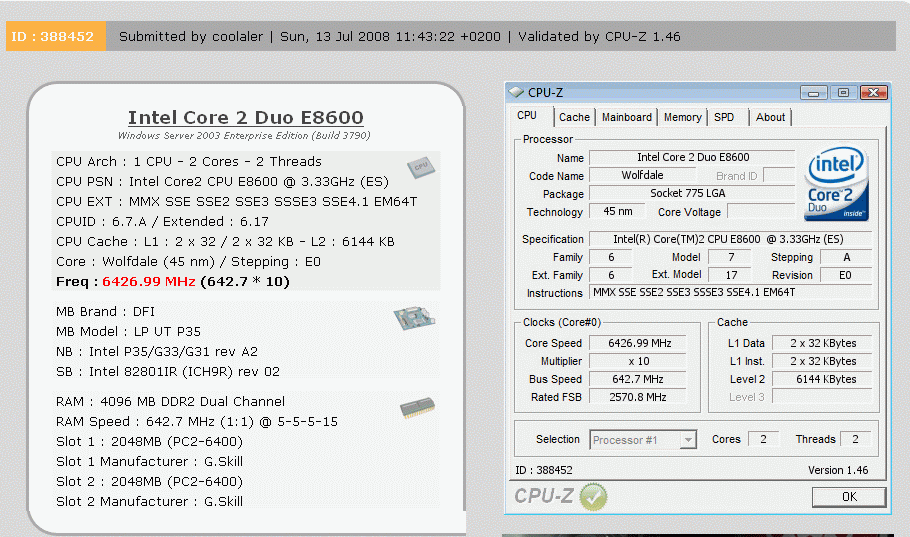The width and height of the screenshot is (910, 537).
Task: Click the Core Speed value field
Action: tap(639, 343)
